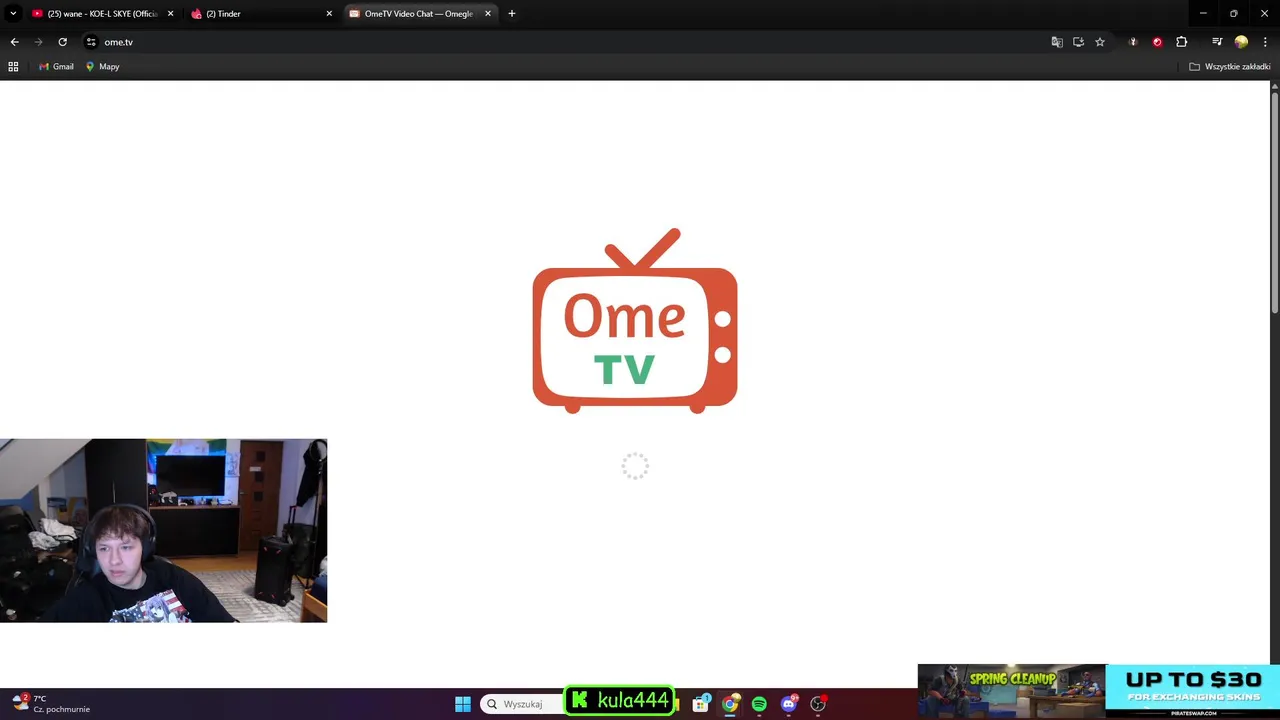
Task: Open the Extensions puzzle icon
Action: 1182,42
